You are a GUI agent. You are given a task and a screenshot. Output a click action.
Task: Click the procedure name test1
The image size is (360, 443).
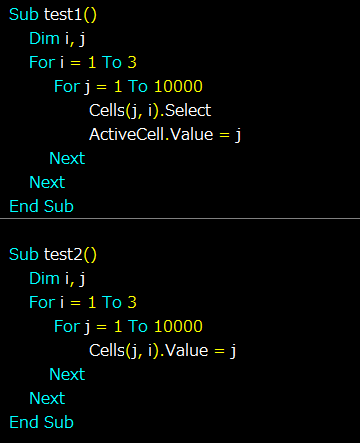[x=63, y=15]
